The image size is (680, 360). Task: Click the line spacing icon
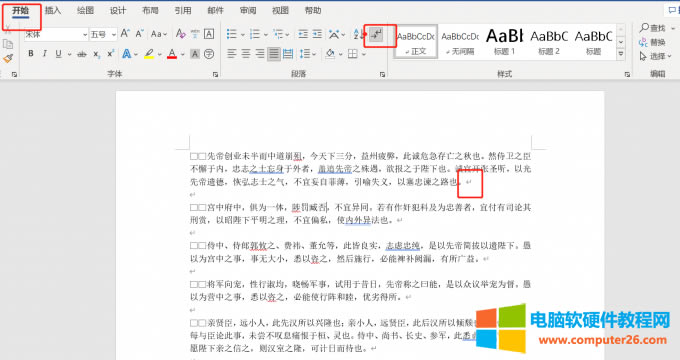(304, 54)
